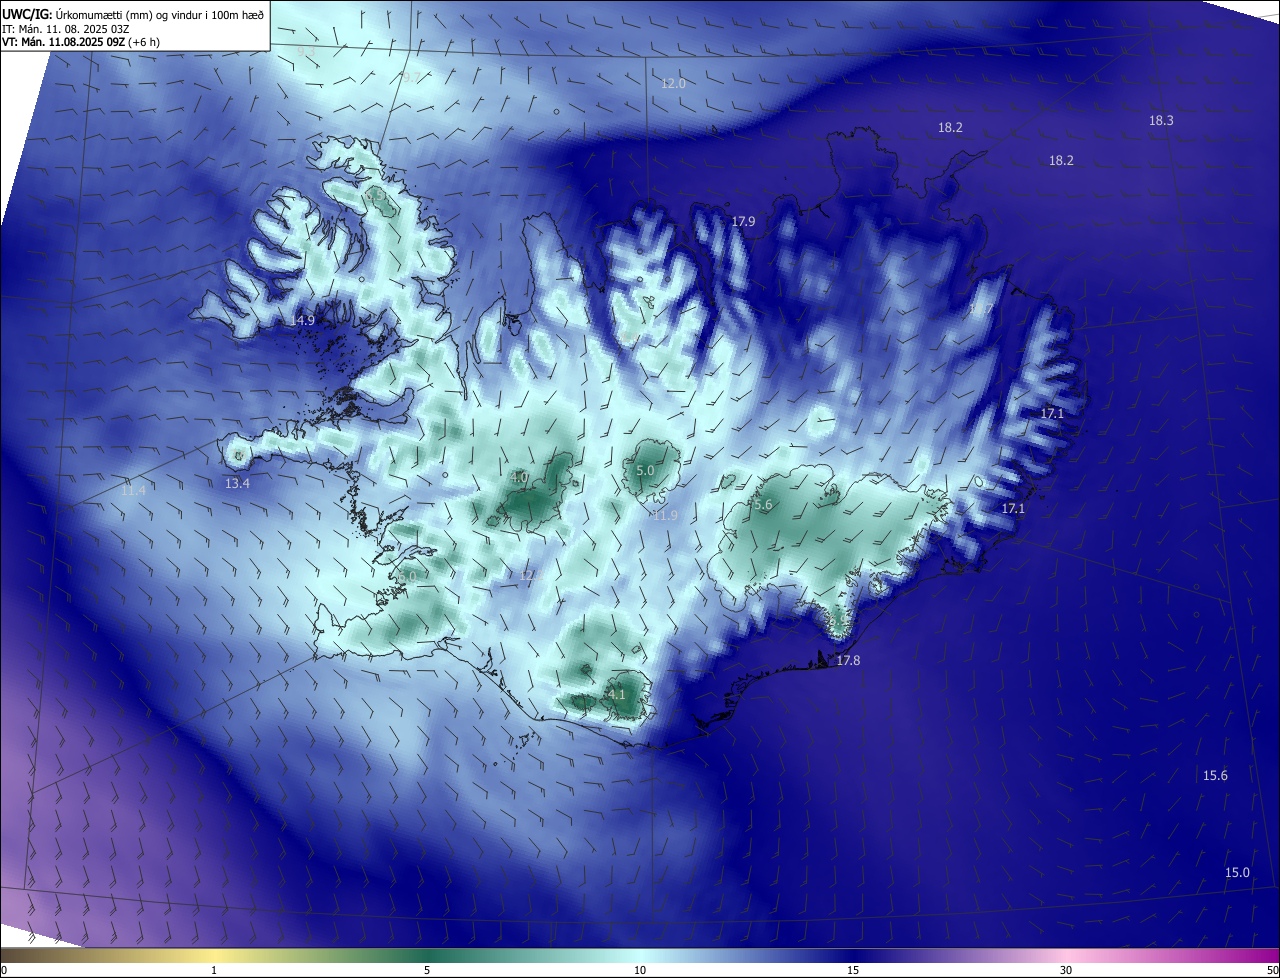Select the 'VT: Mán. 11.08.2025 09Z (+6 h)' line

(x=81, y=42)
